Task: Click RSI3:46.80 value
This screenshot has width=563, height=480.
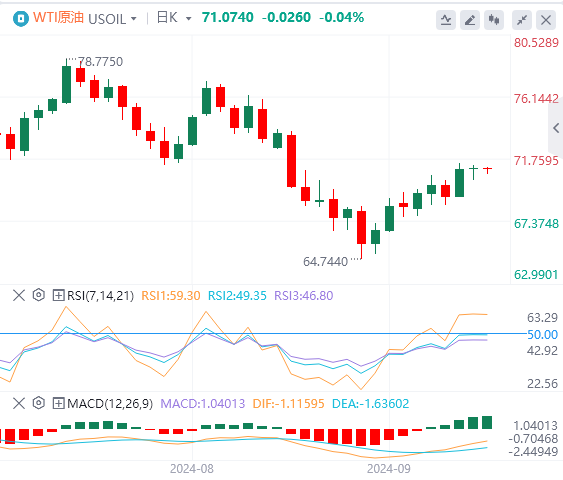Action: tap(304, 296)
